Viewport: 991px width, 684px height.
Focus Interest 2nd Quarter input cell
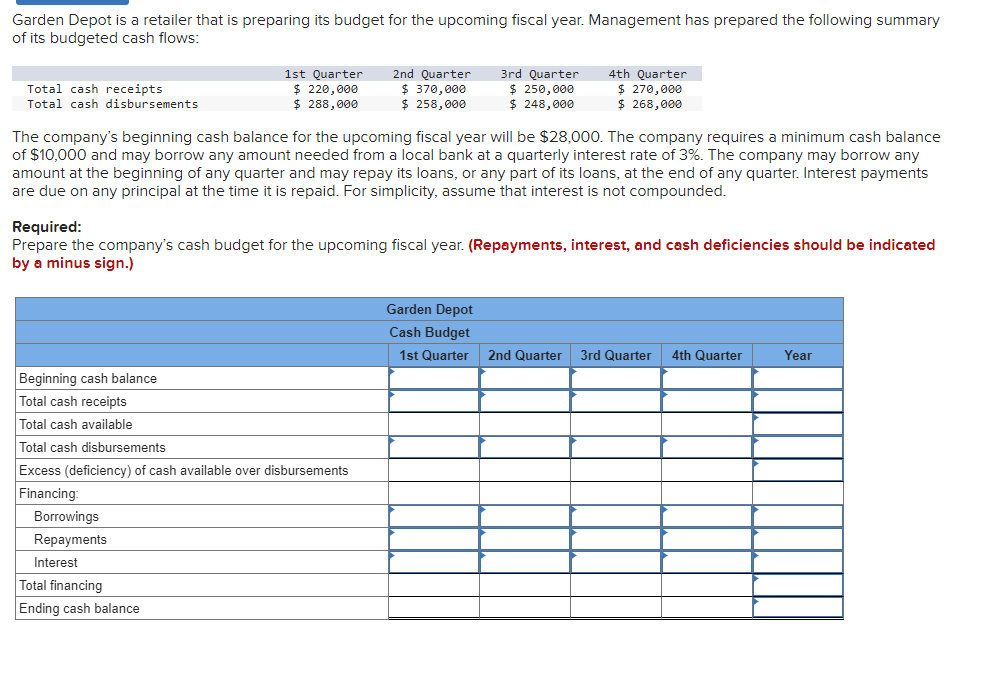pyautogui.click(x=525, y=562)
